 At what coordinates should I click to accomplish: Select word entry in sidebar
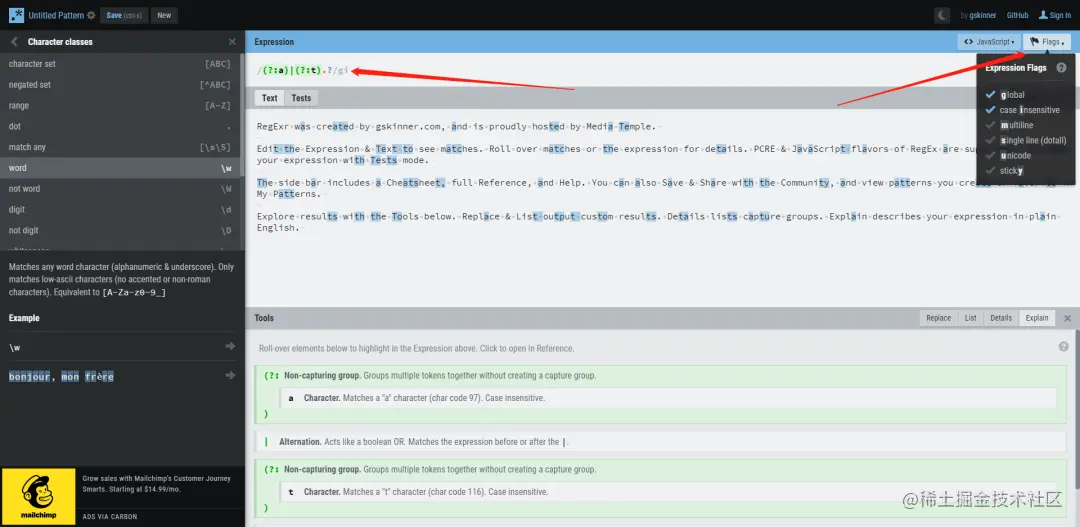click(120, 167)
